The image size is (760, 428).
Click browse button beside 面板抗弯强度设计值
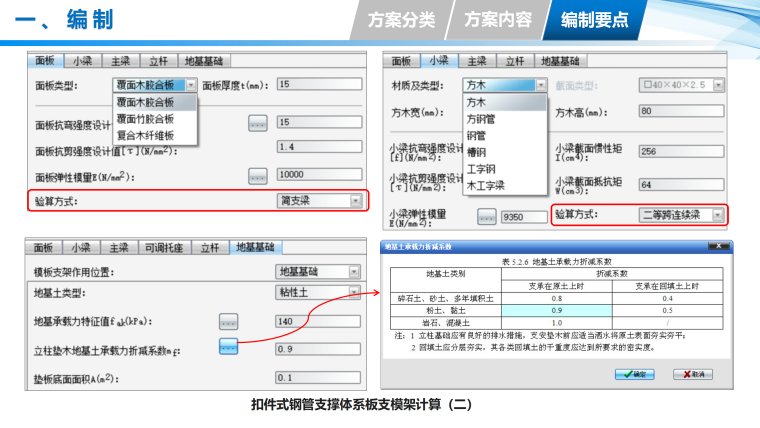coord(258,123)
